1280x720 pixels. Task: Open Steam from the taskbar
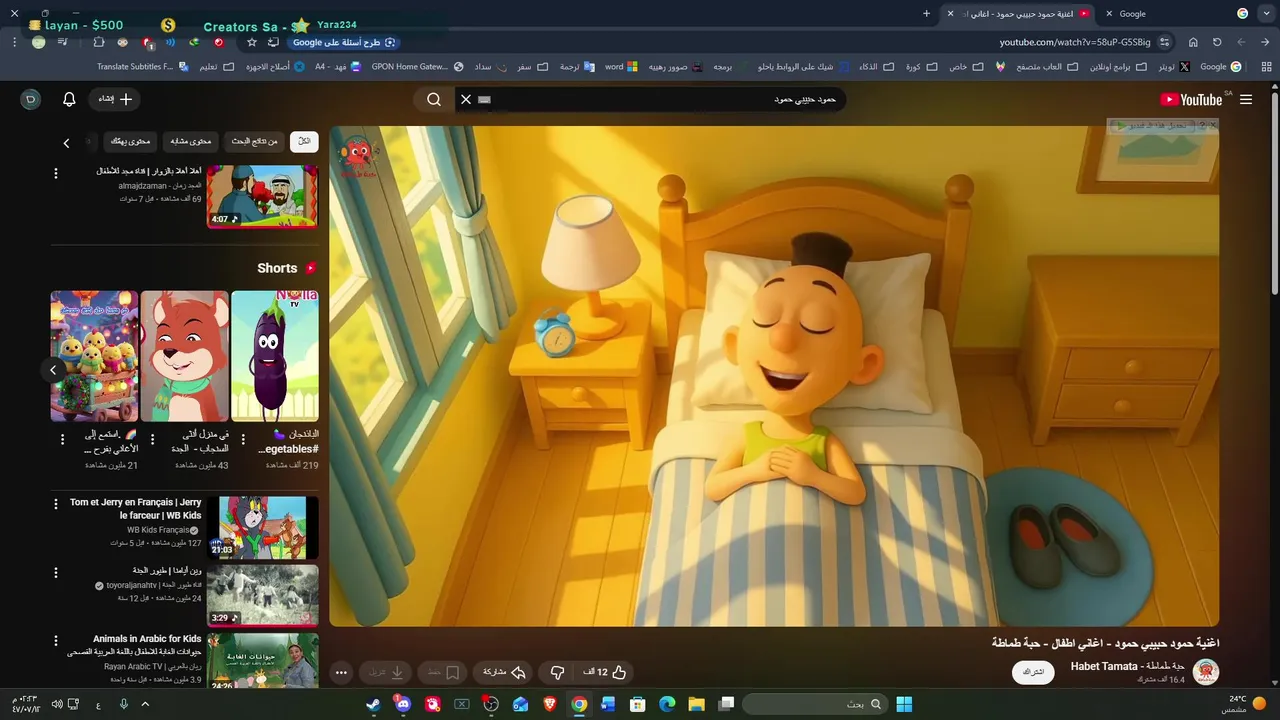[x=373, y=704]
